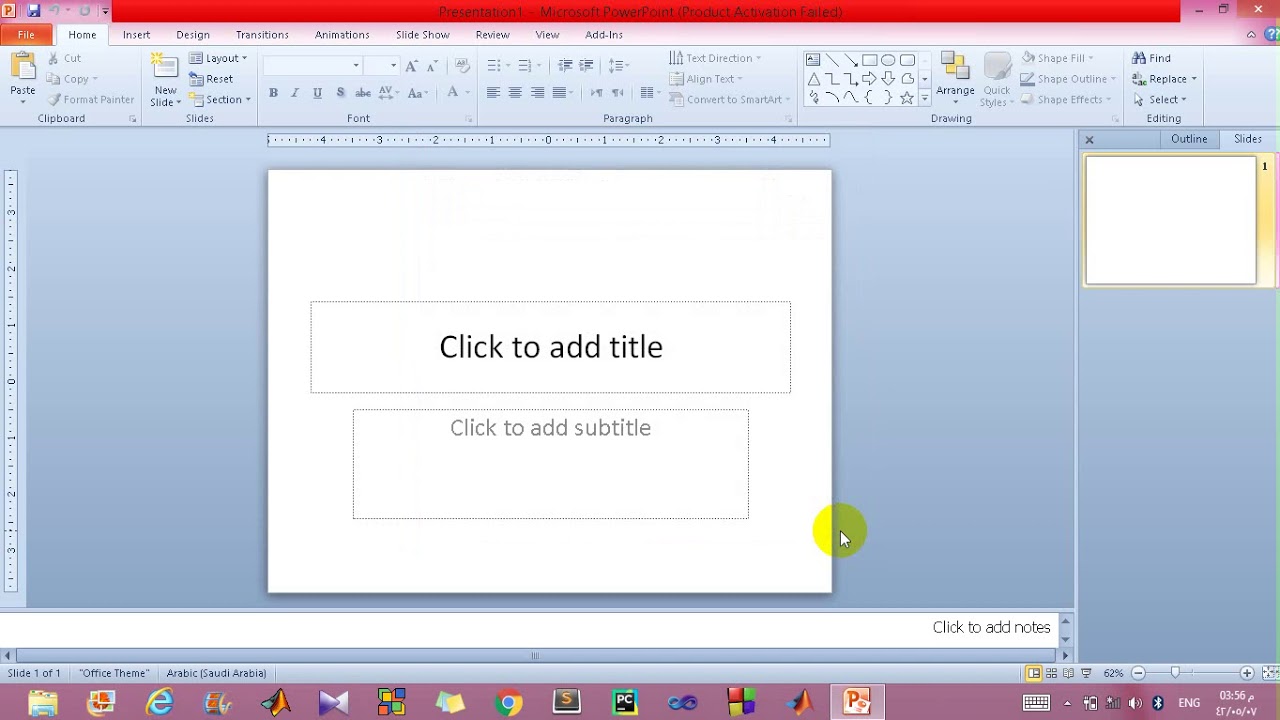Center the text

[x=515, y=93]
